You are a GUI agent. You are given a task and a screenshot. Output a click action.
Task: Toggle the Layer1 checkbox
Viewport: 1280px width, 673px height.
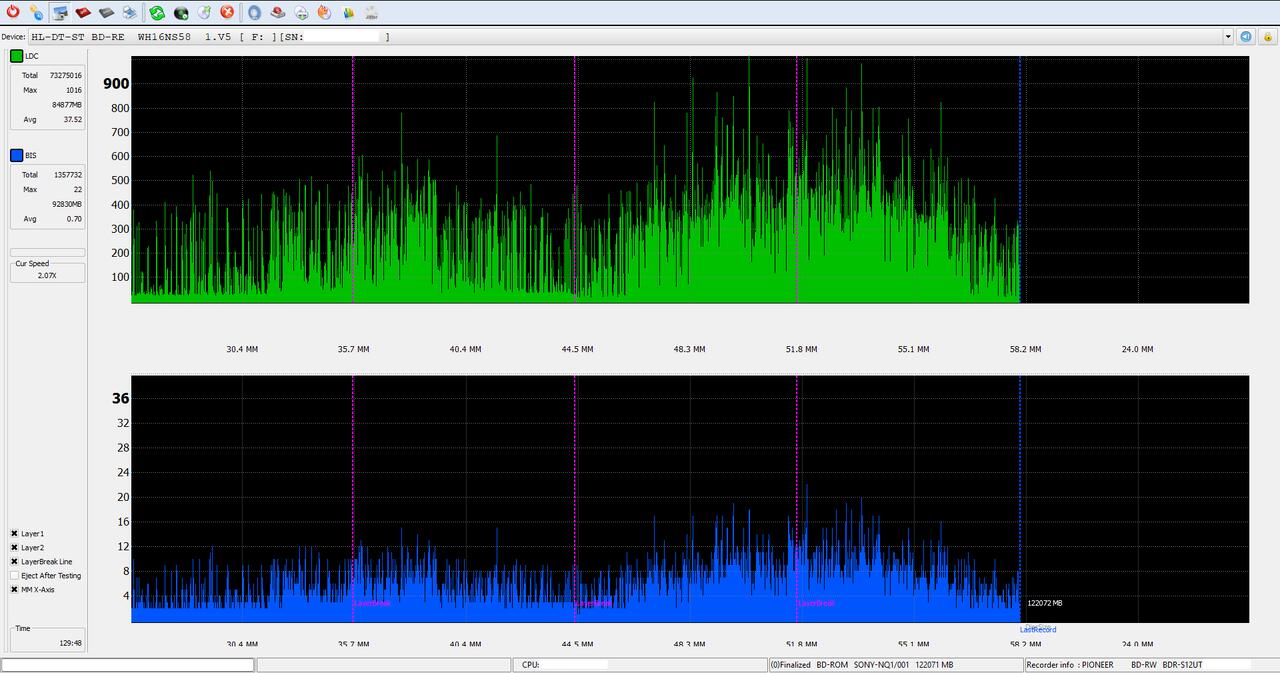15,534
